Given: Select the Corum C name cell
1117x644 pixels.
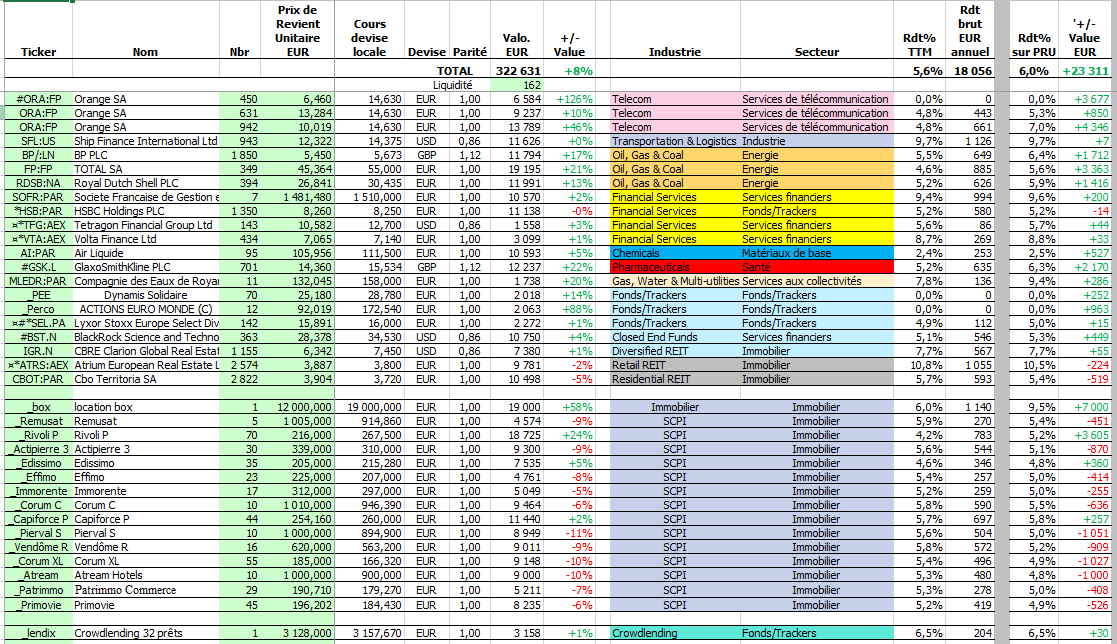Looking at the screenshot, I should pos(145,505).
